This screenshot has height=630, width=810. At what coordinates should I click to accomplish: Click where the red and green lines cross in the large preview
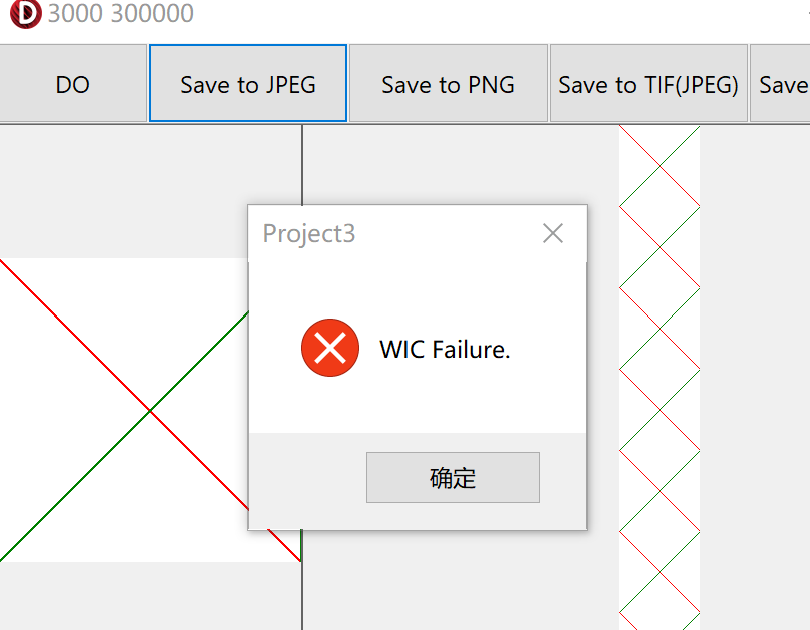[150, 411]
